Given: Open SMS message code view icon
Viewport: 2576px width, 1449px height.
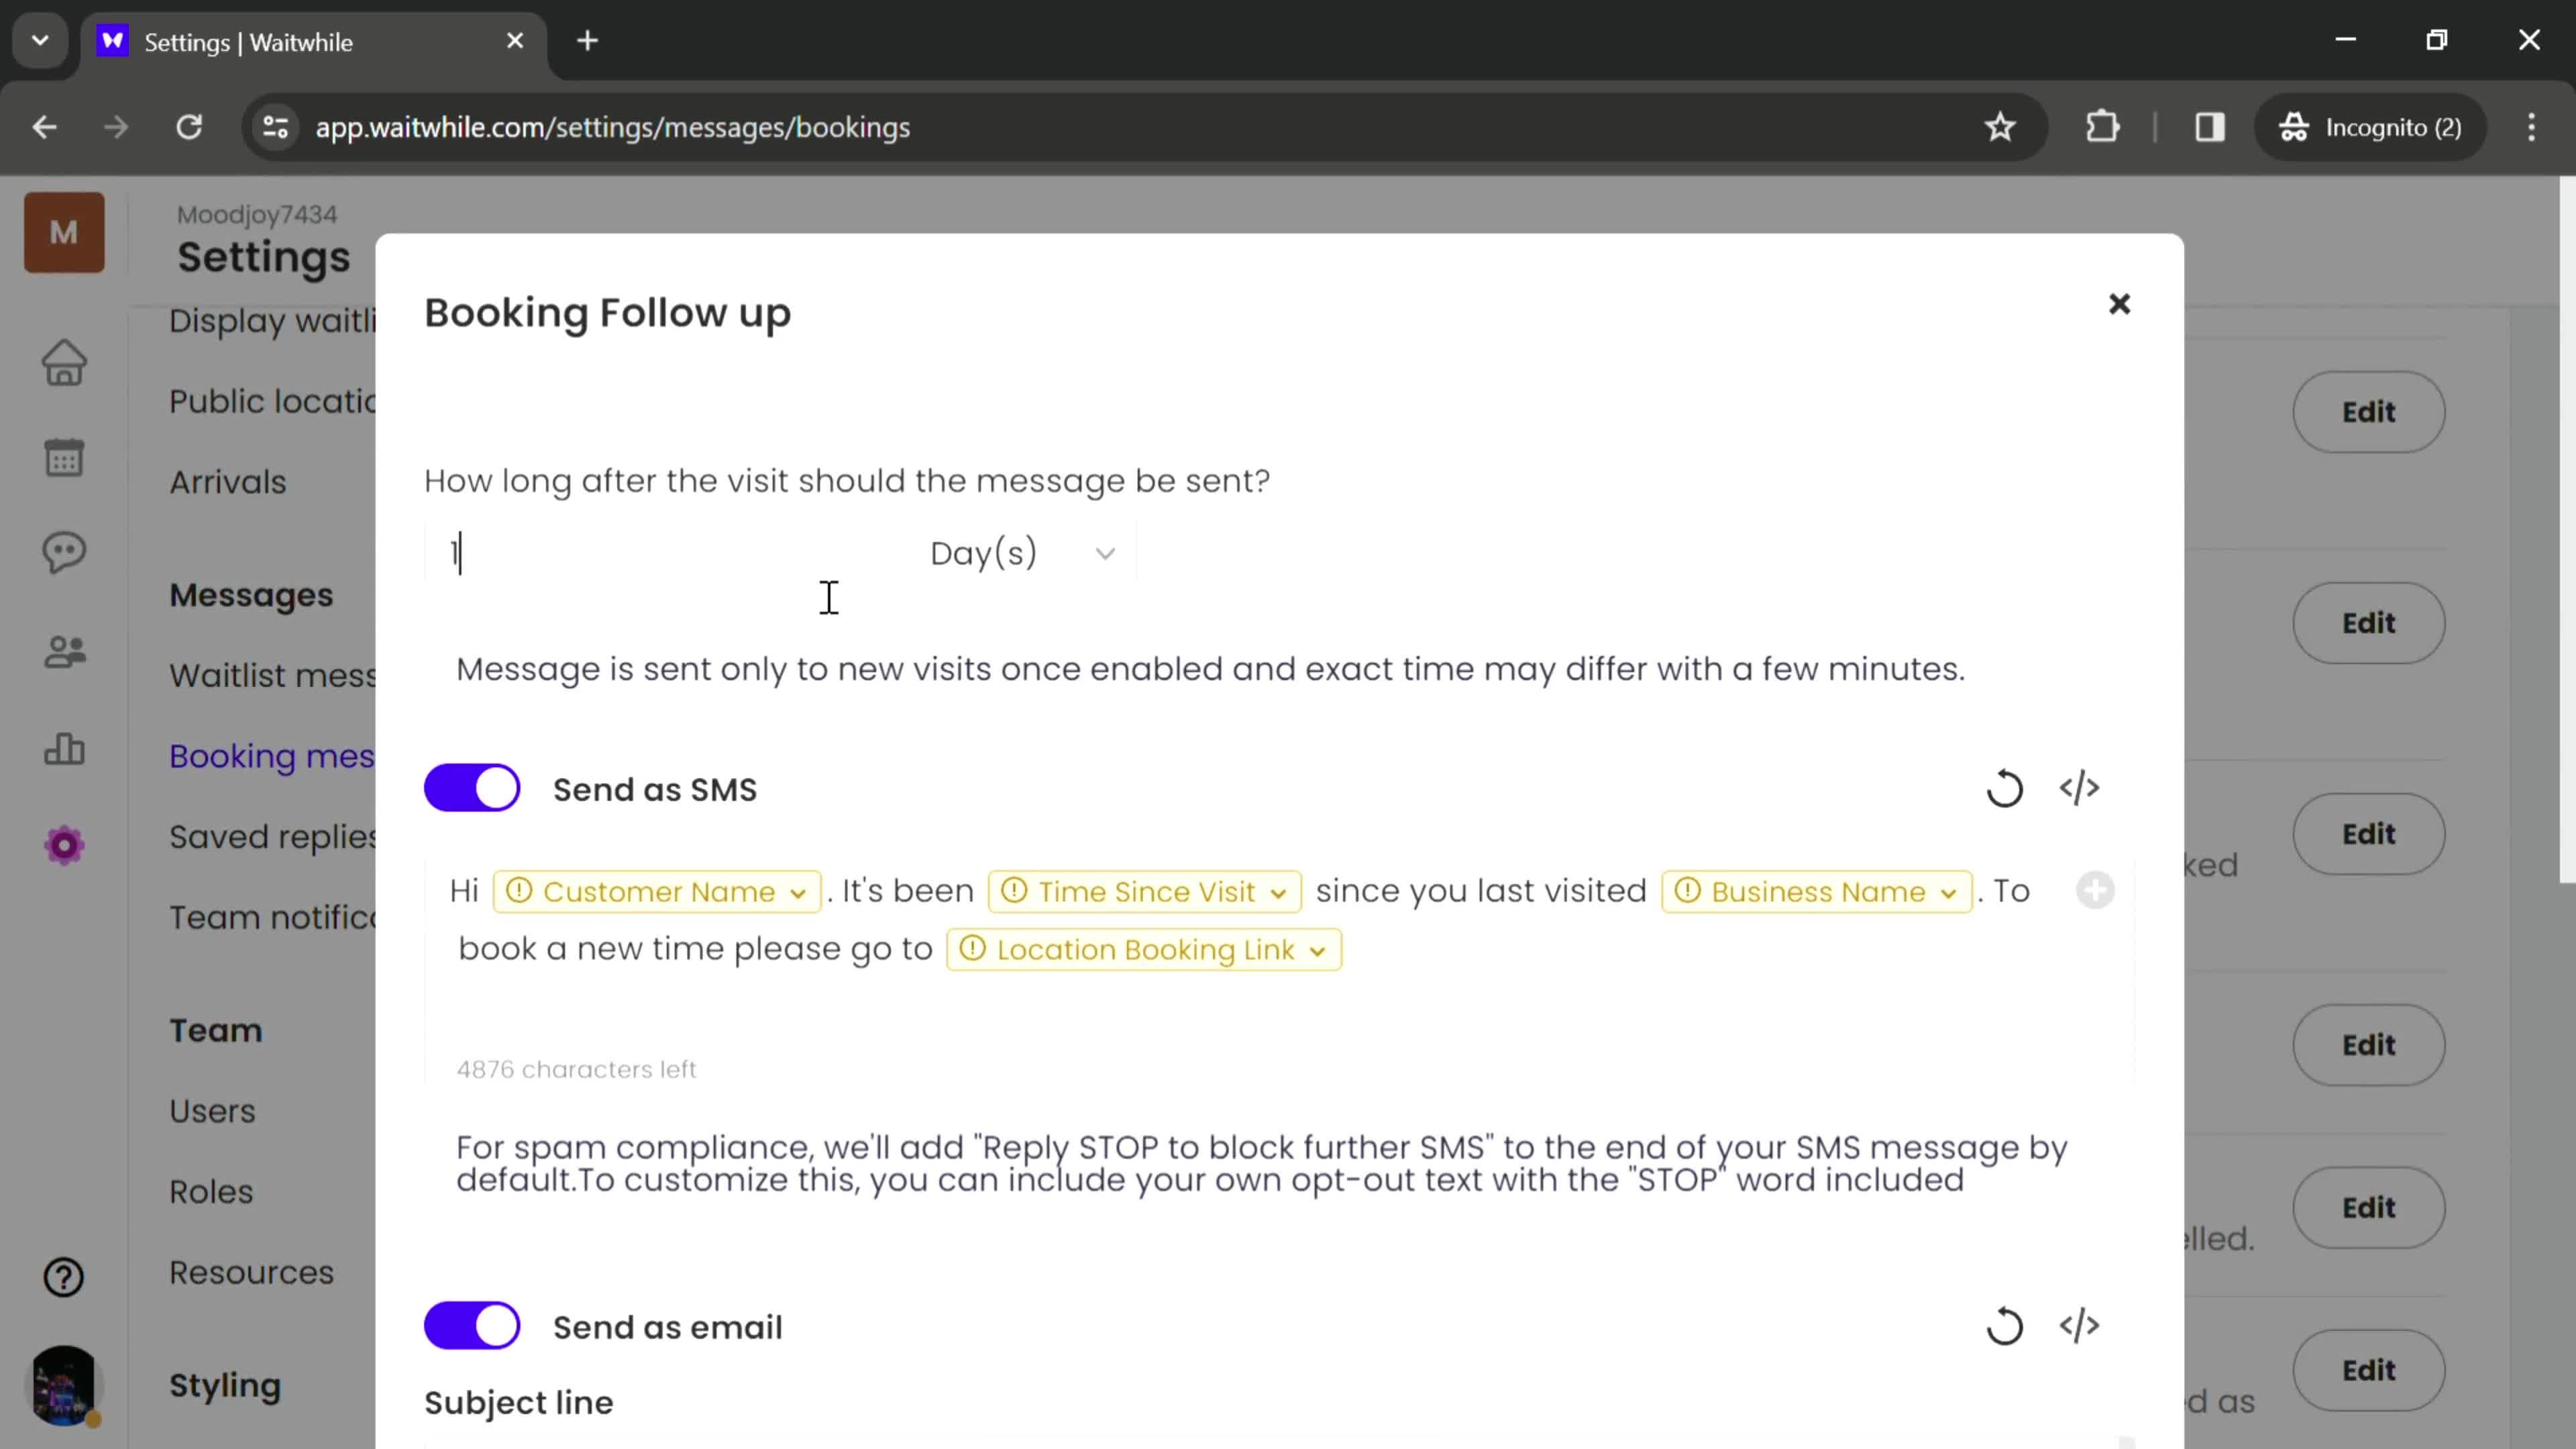Looking at the screenshot, I should [2079, 788].
